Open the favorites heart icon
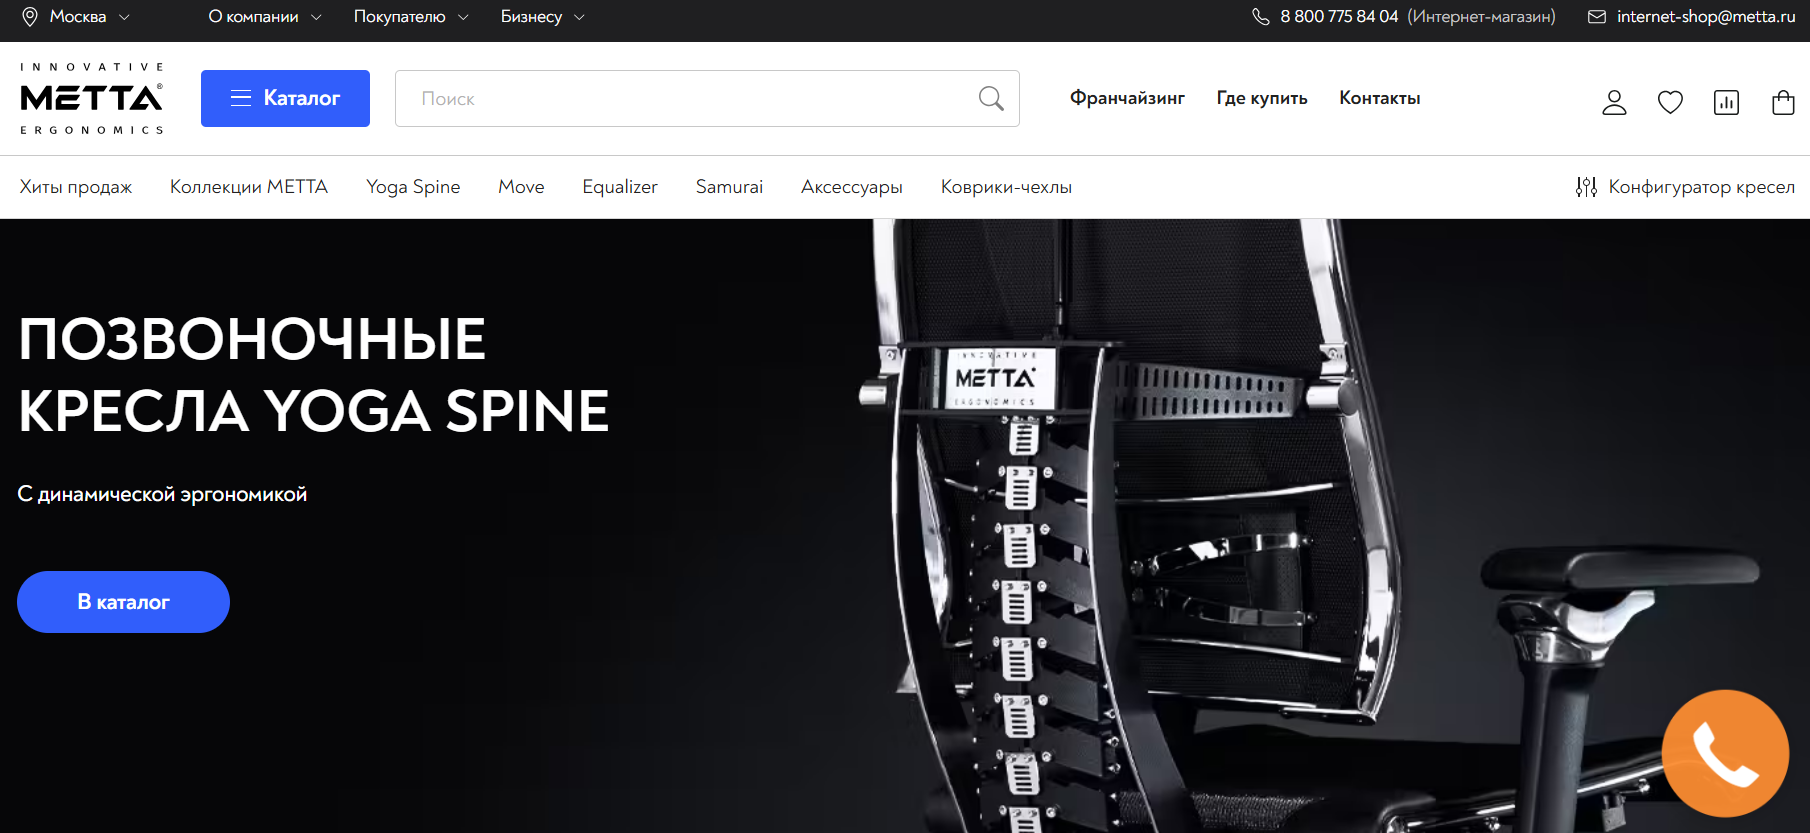This screenshot has height=833, width=1810. click(x=1670, y=102)
